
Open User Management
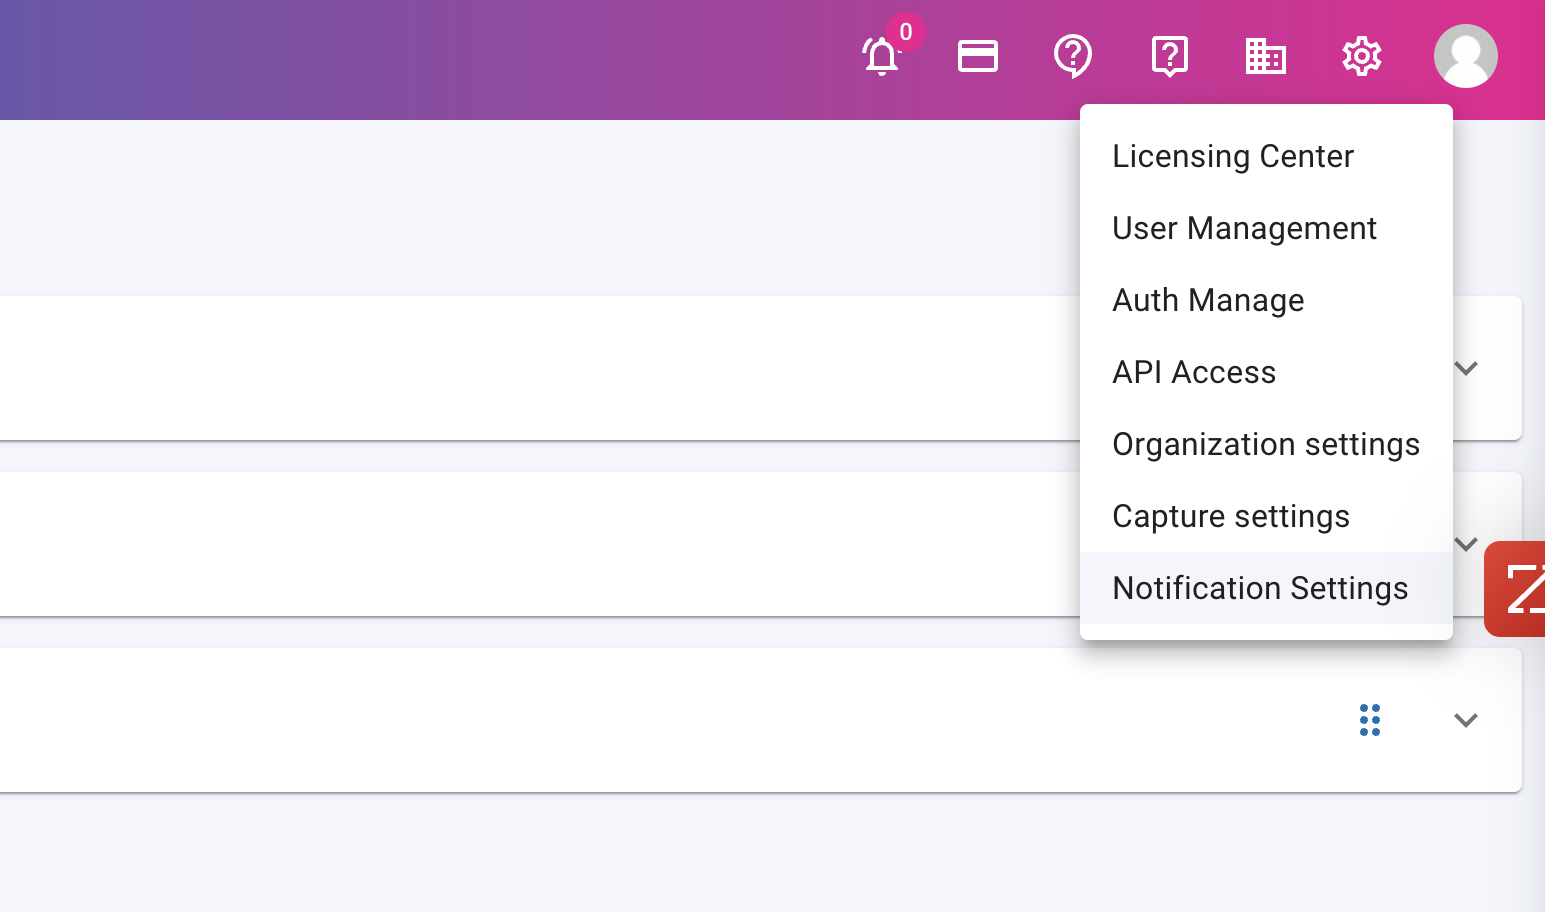pos(1244,228)
